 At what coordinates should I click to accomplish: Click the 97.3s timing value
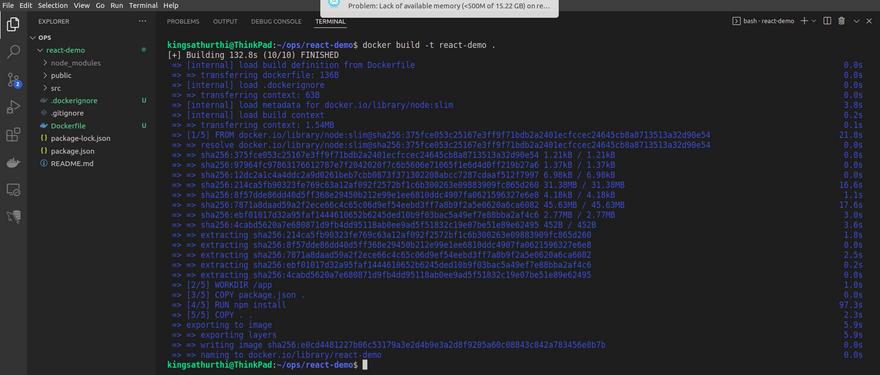click(x=850, y=305)
